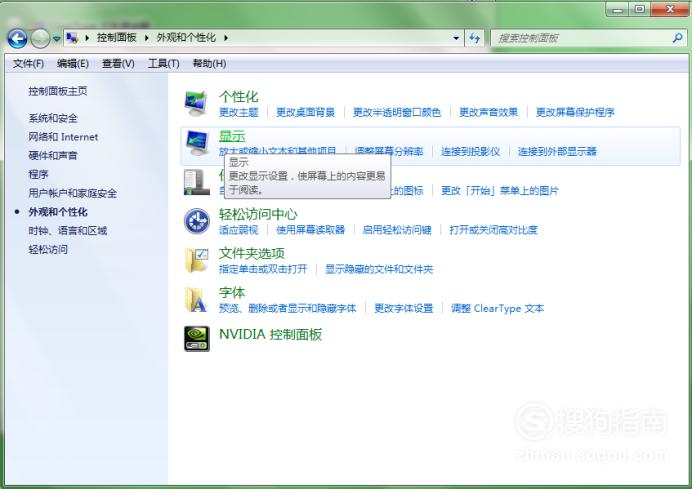This screenshot has width=692, height=489.
Task: Click 打开或关闭高对比度 link
Action: click(x=493, y=230)
